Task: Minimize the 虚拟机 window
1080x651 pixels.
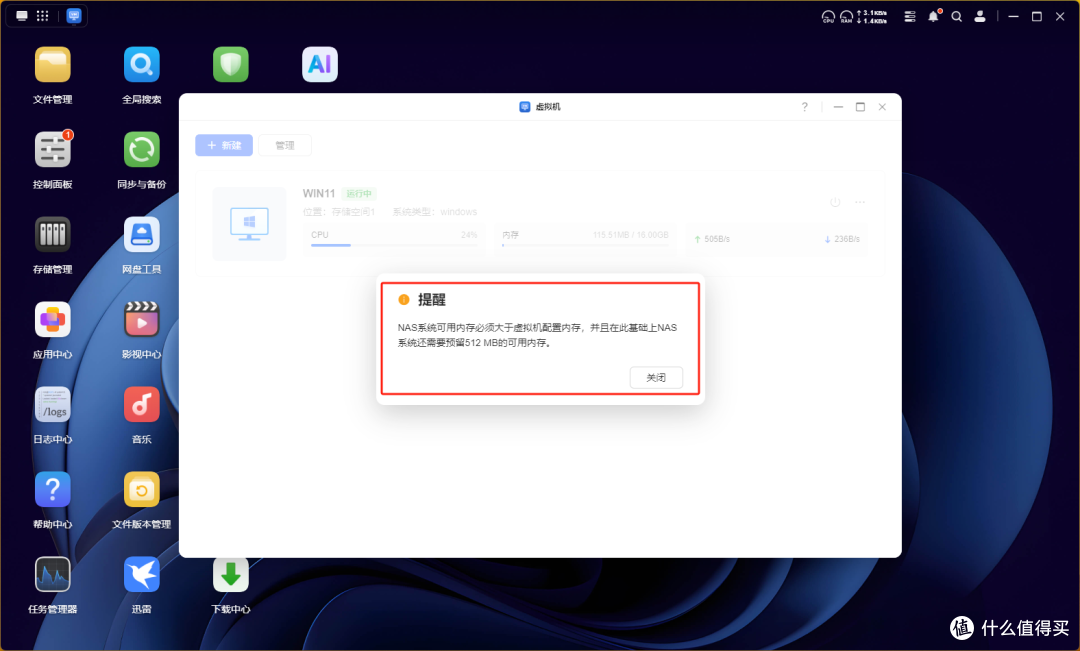Action: point(838,107)
